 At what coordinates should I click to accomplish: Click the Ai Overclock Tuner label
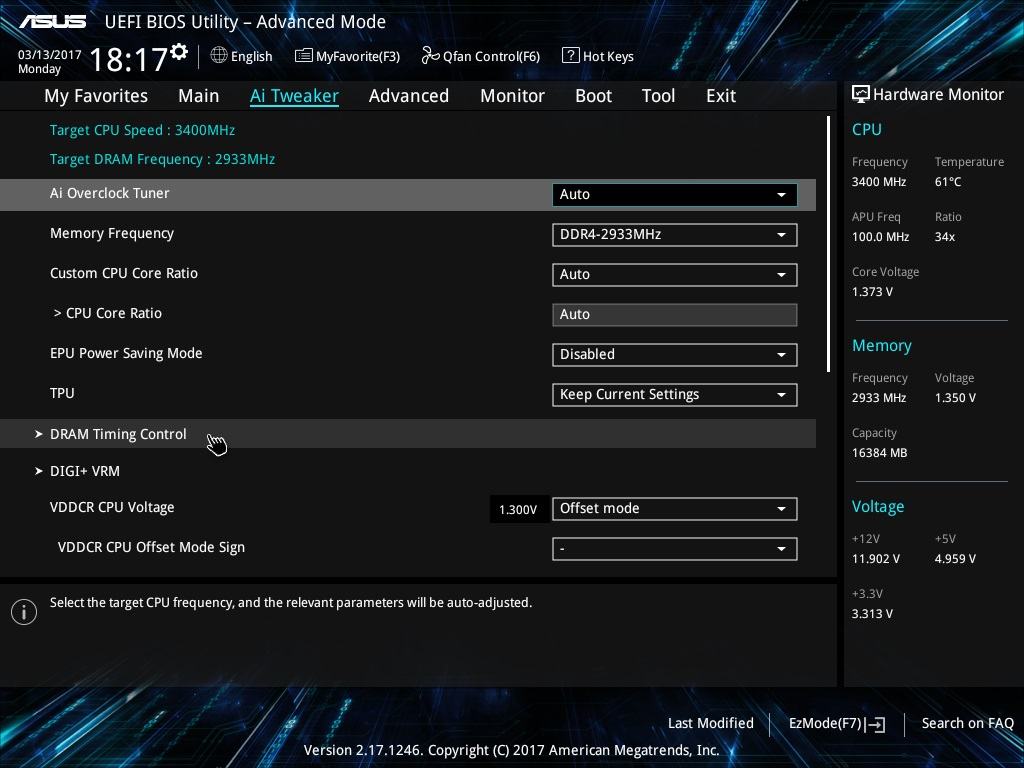110,193
